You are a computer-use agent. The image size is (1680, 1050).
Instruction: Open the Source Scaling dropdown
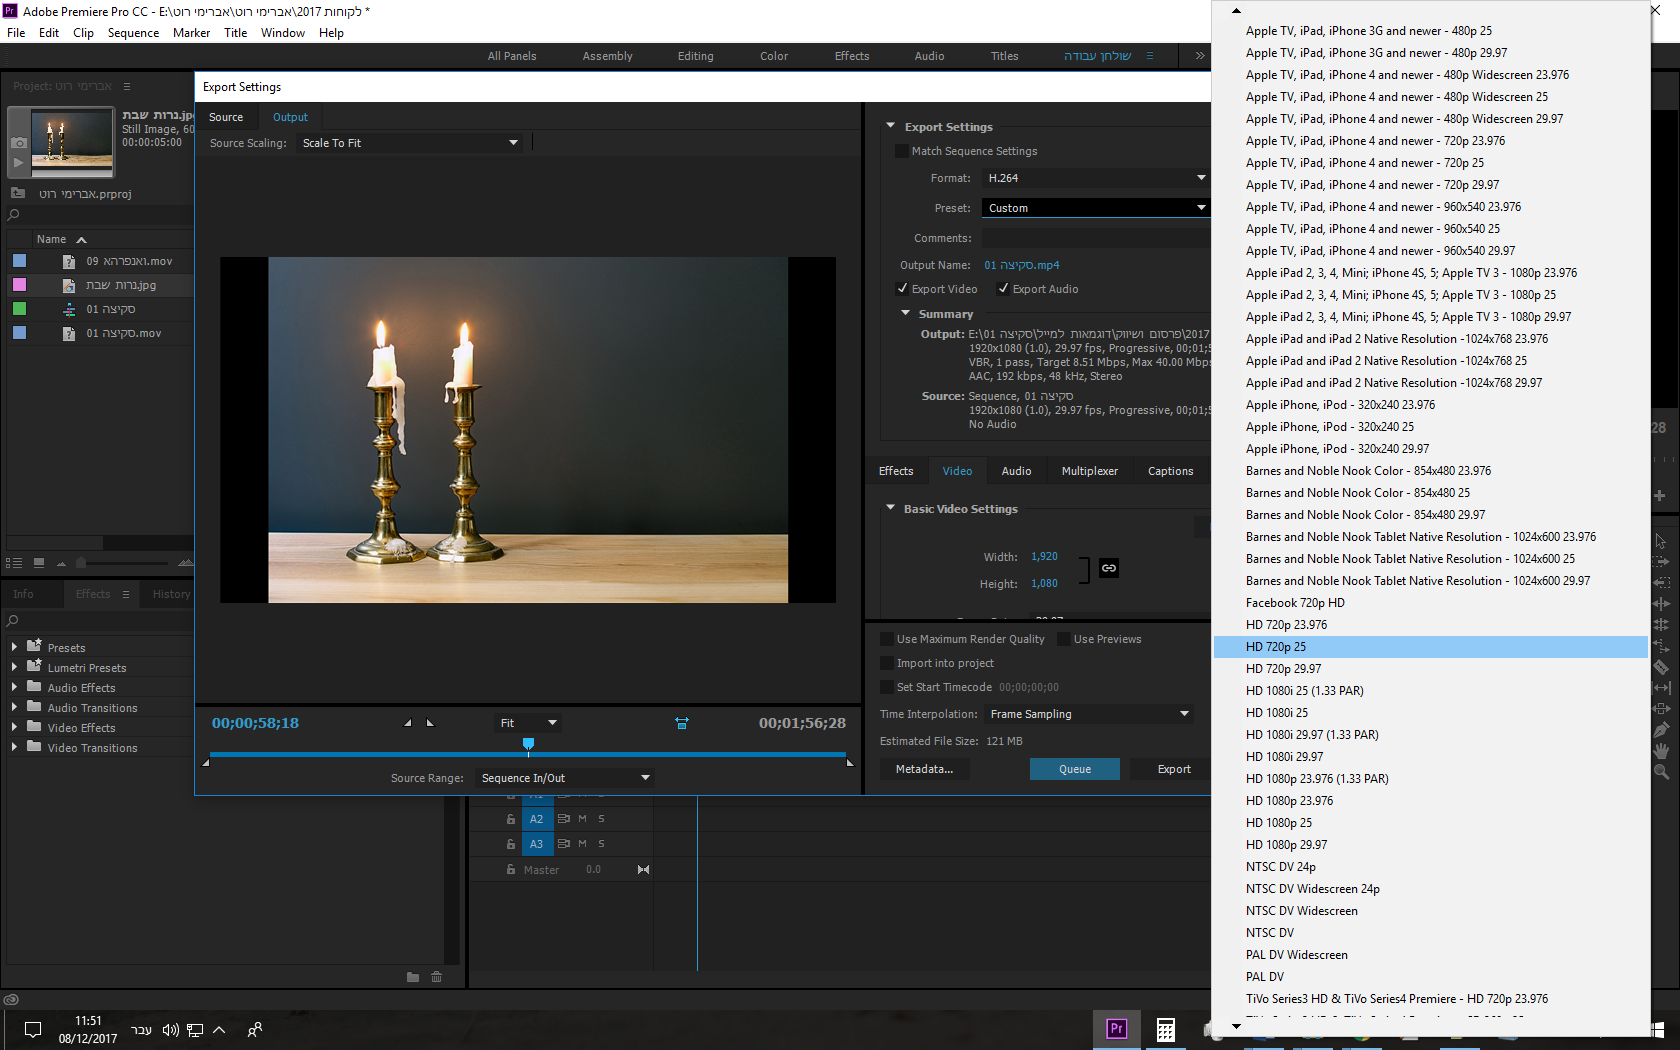[409, 143]
